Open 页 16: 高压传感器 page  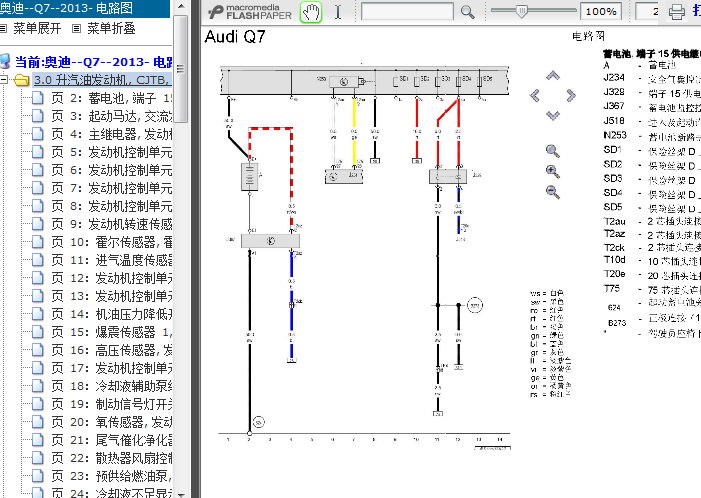112,350
